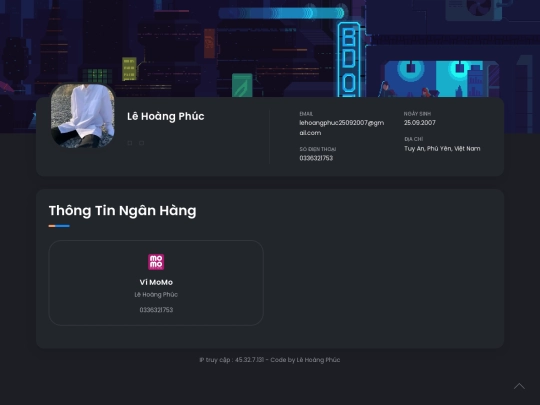Screen dimensions: 540x405
Task: Click the NGÀY SINH field label
Action: [417, 114]
